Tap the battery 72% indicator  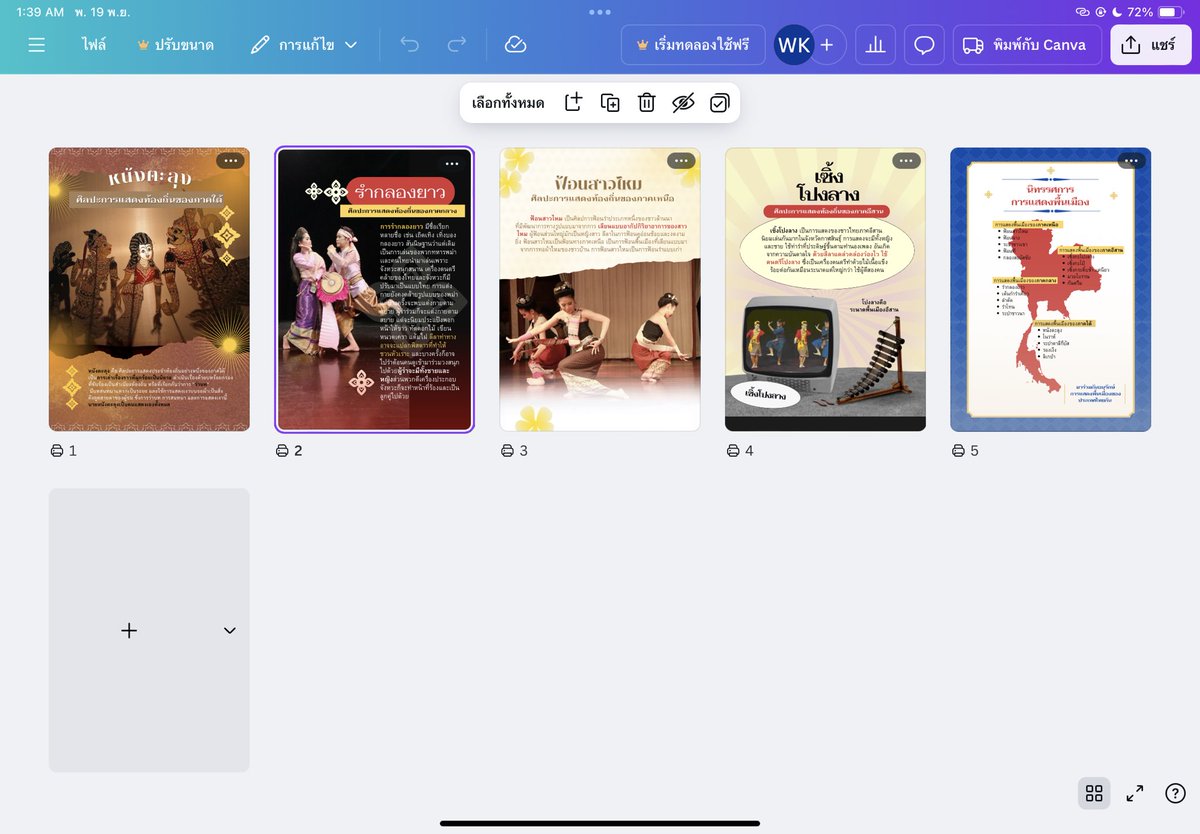[1155, 12]
